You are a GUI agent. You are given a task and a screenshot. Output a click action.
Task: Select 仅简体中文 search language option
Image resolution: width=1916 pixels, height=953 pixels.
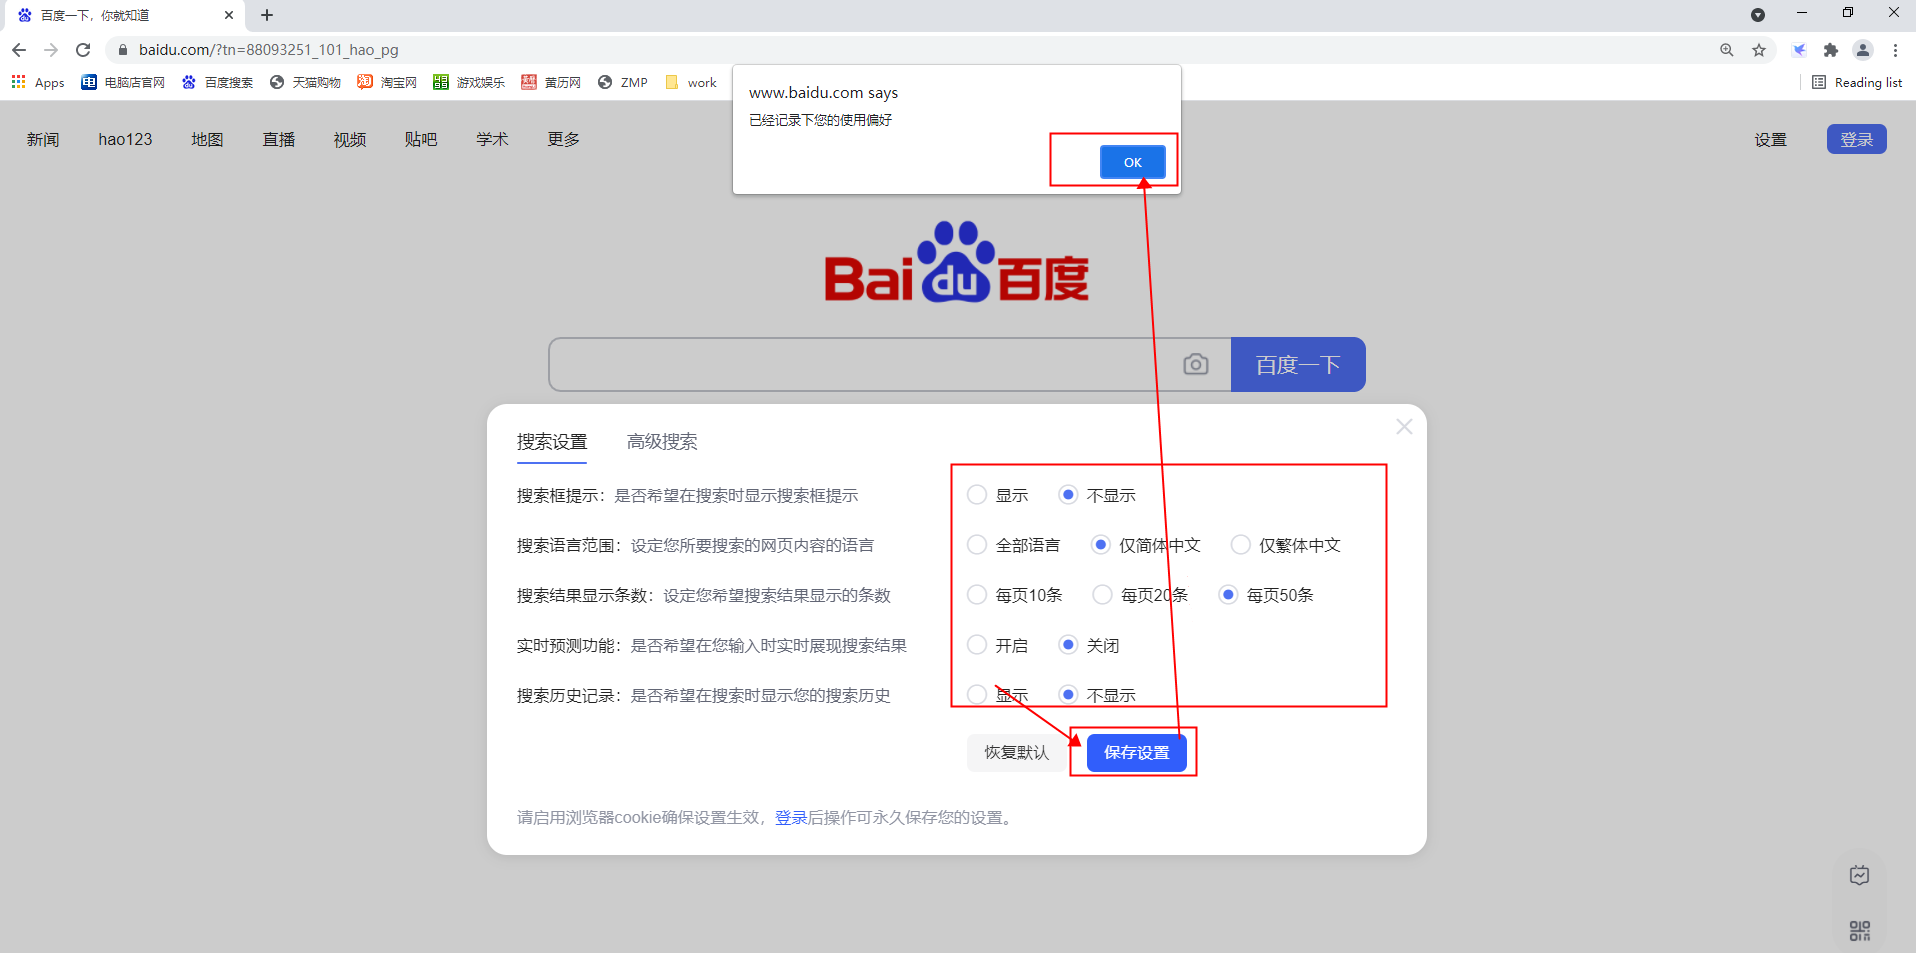click(1100, 545)
